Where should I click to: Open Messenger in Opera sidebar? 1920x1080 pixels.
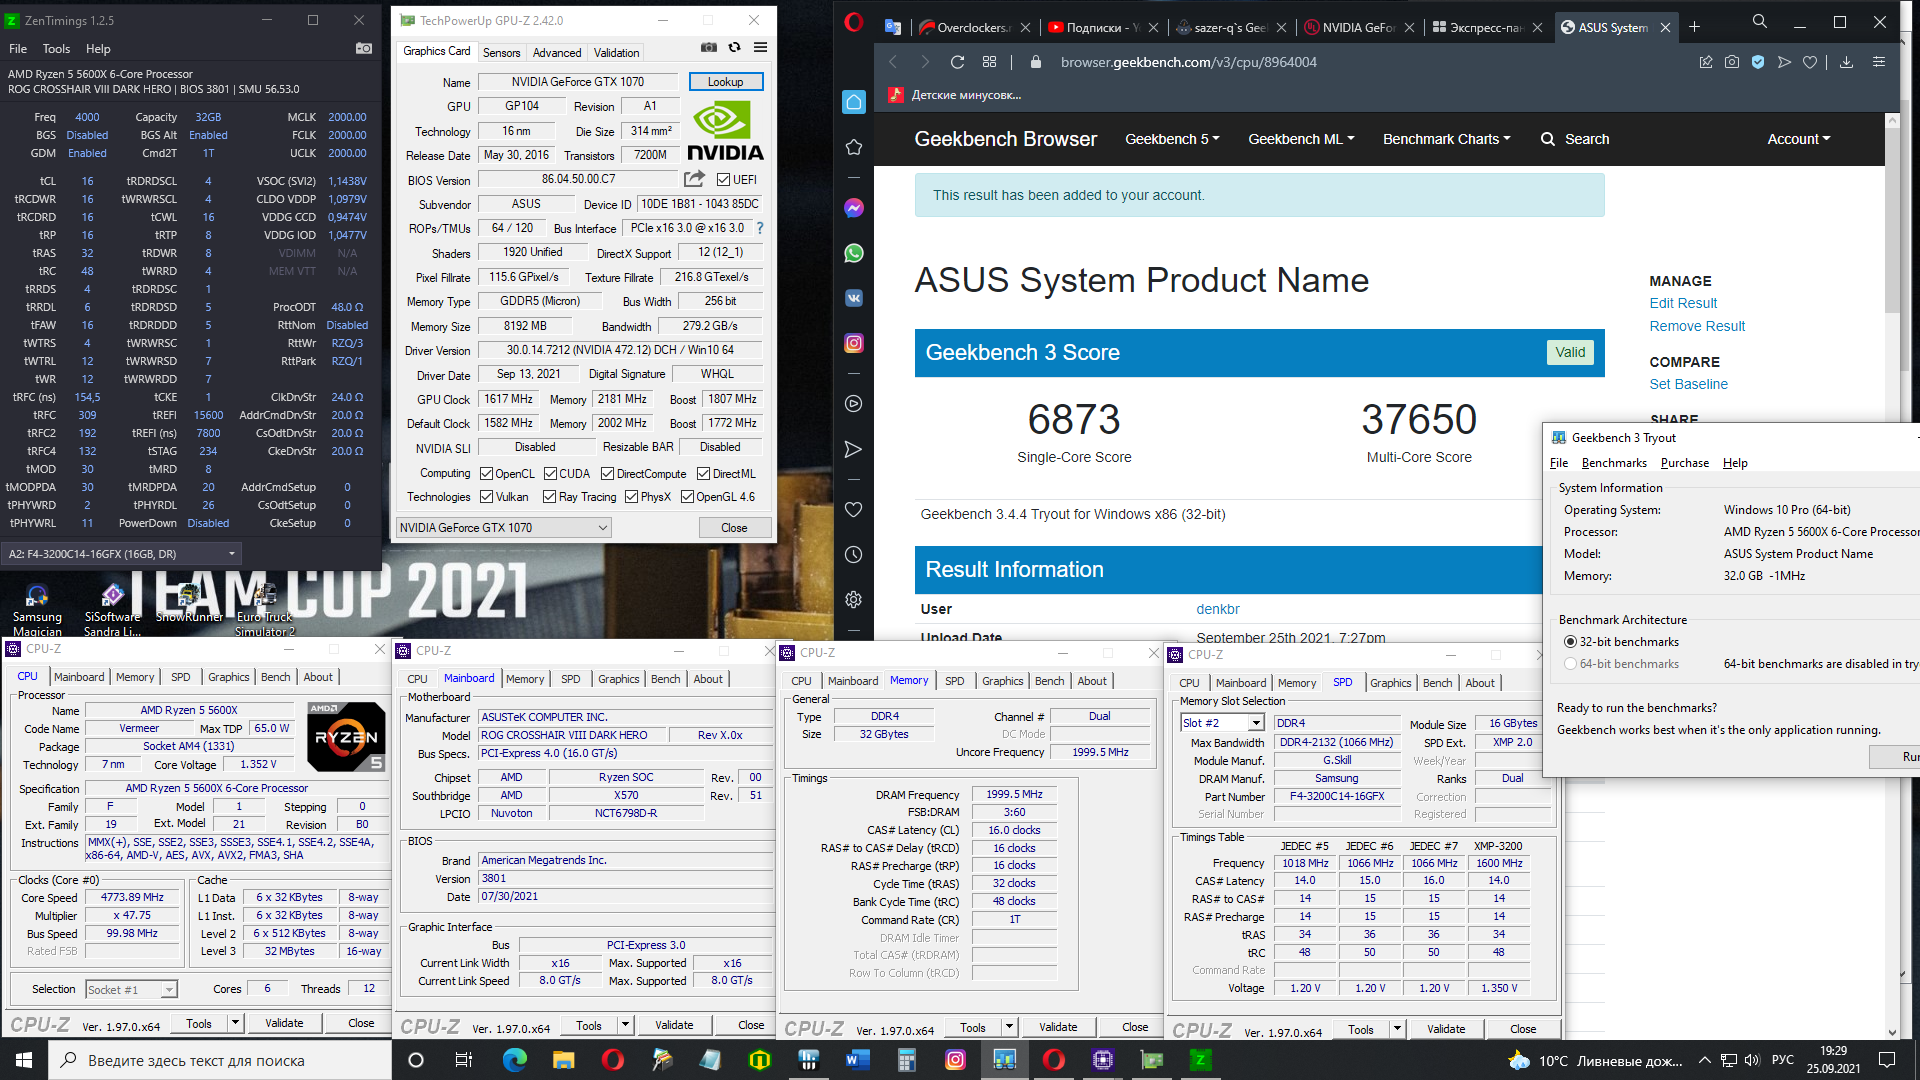pos(854,208)
